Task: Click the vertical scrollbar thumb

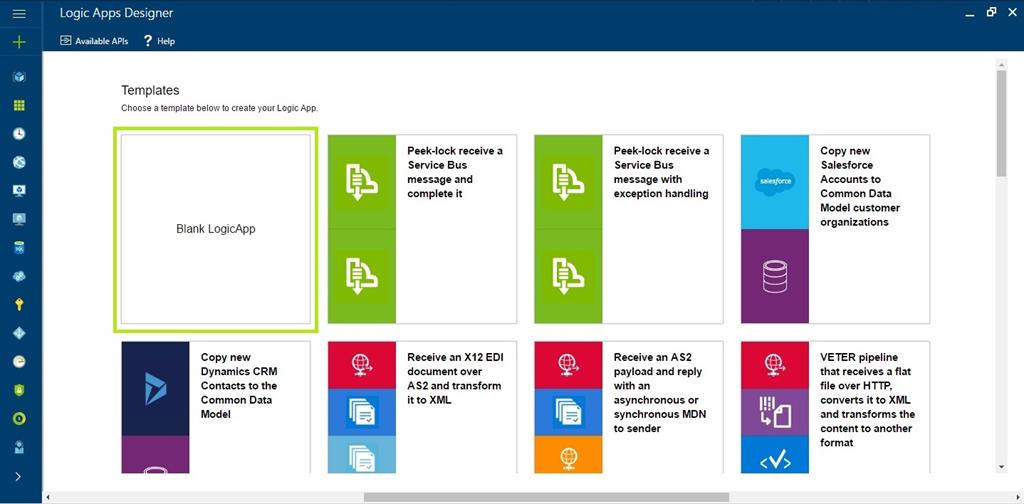Action: click(x=1001, y=123)
